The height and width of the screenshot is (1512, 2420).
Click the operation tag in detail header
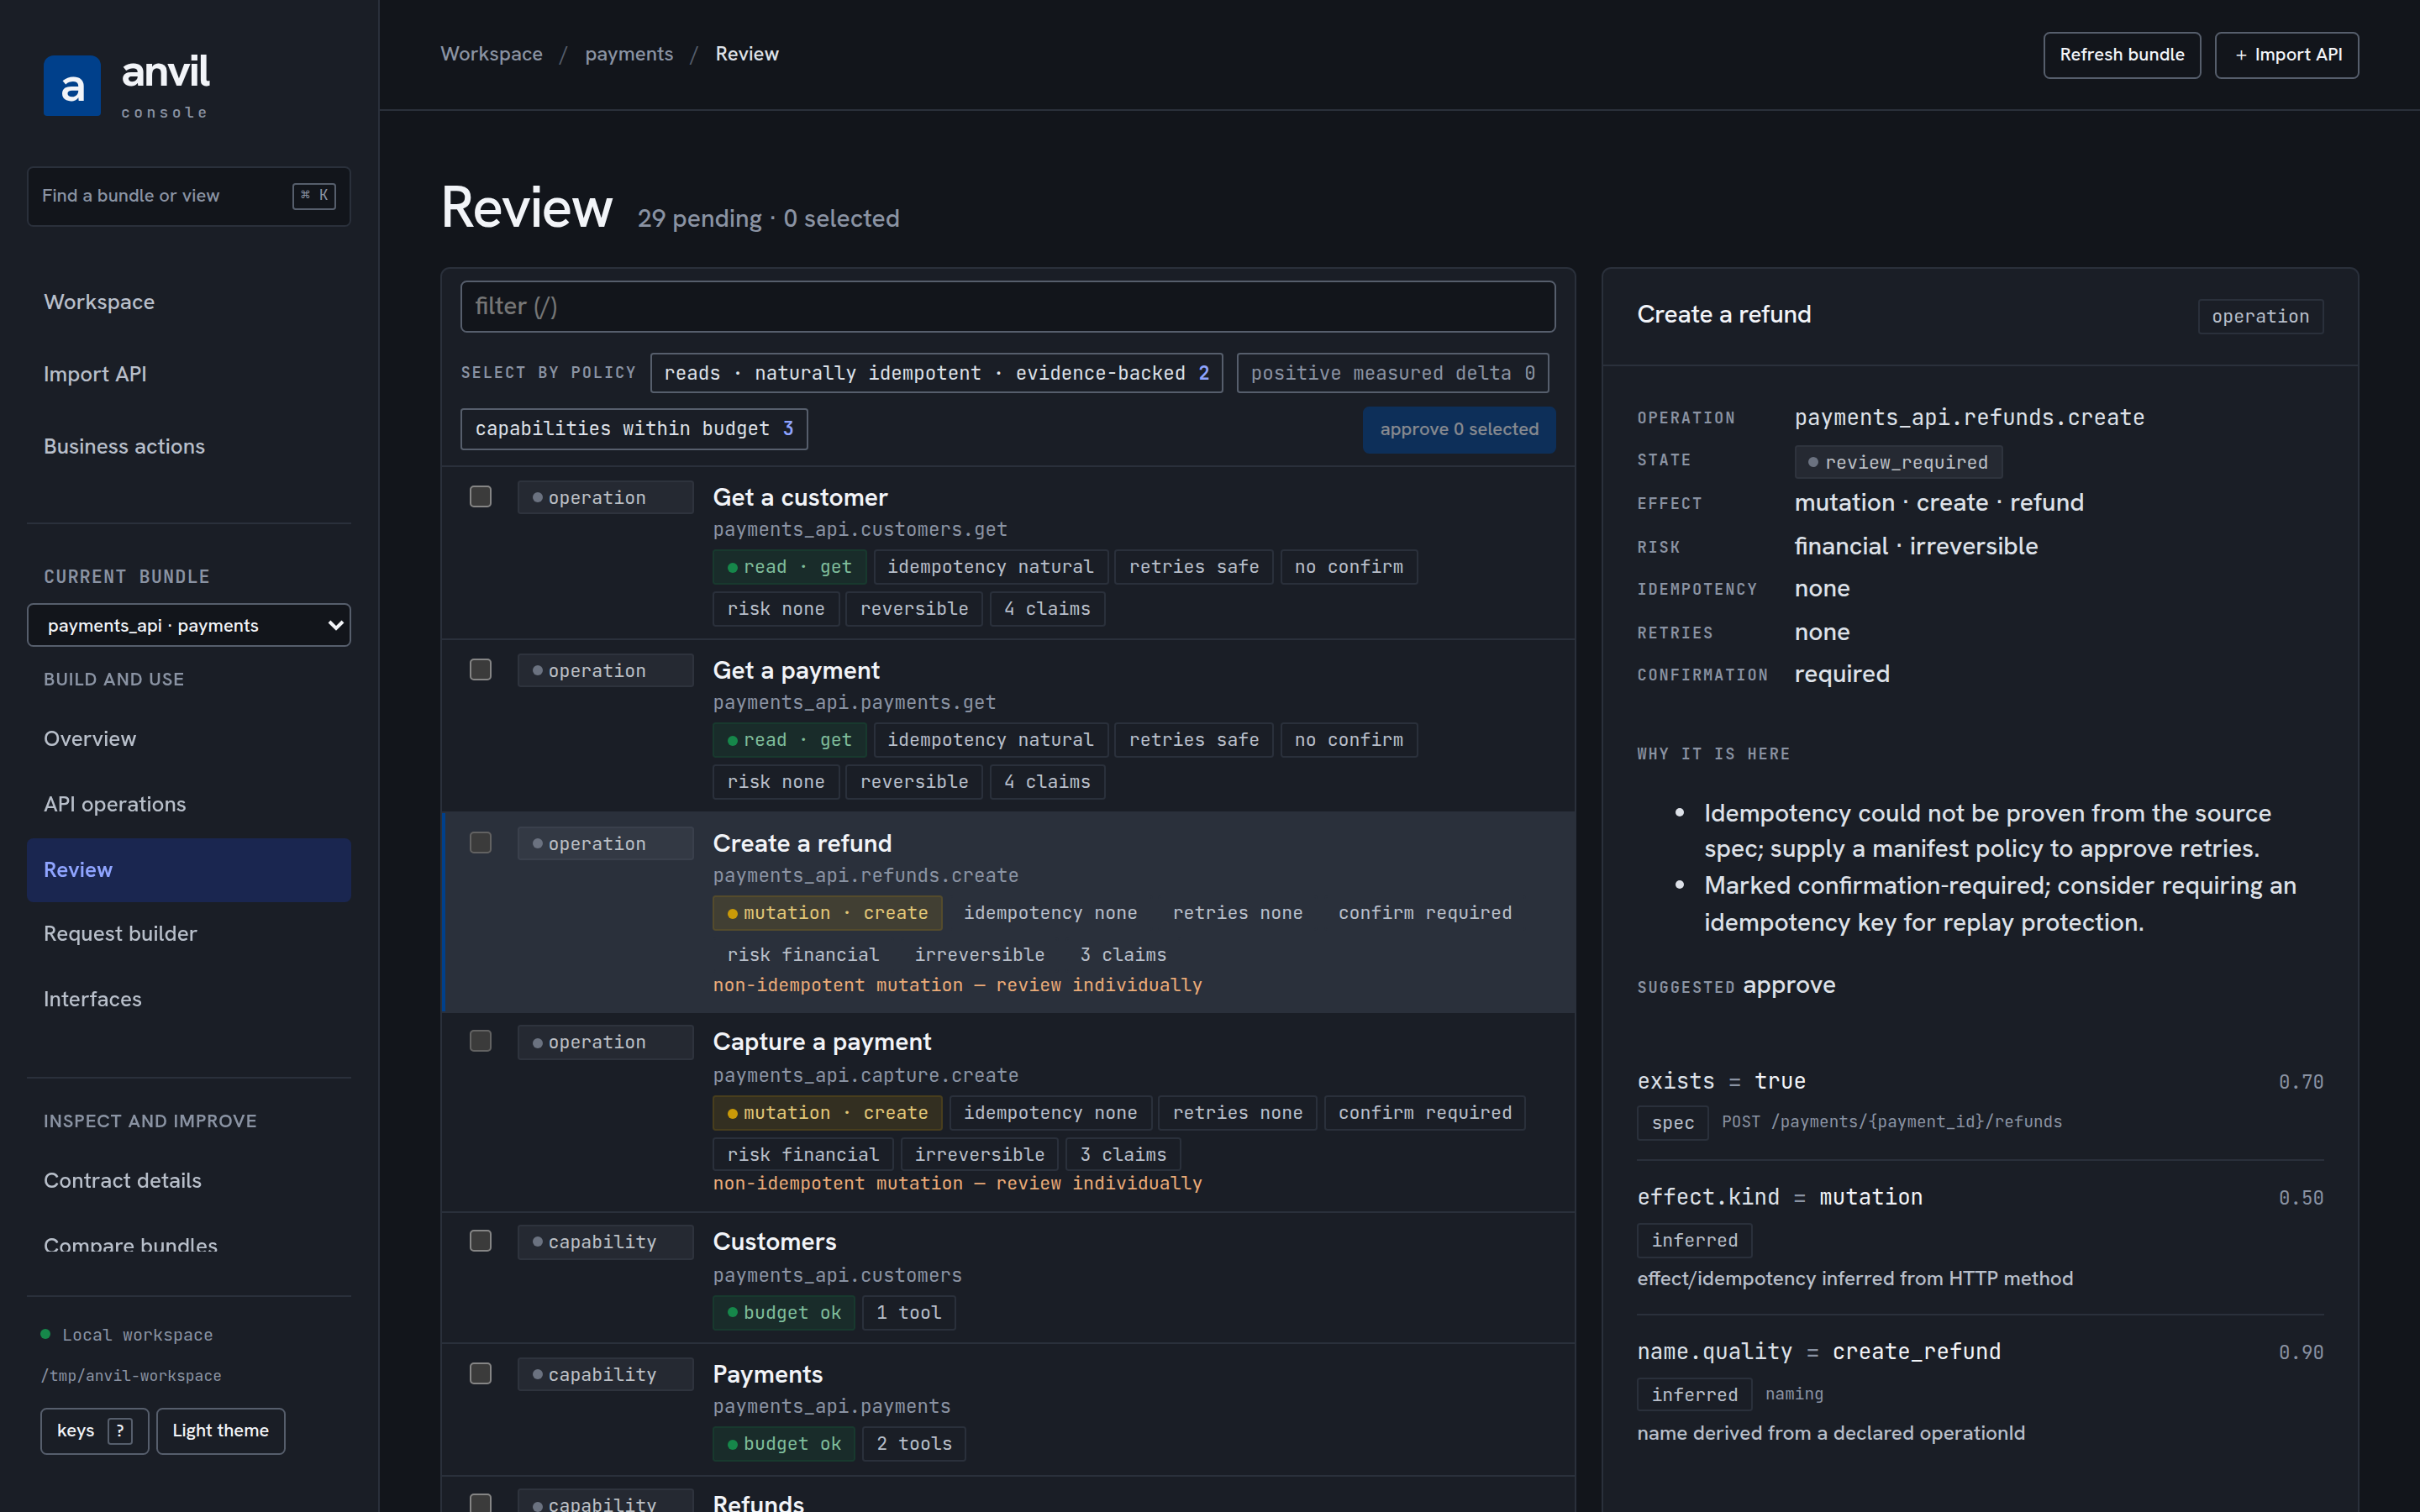[2260, 316]
